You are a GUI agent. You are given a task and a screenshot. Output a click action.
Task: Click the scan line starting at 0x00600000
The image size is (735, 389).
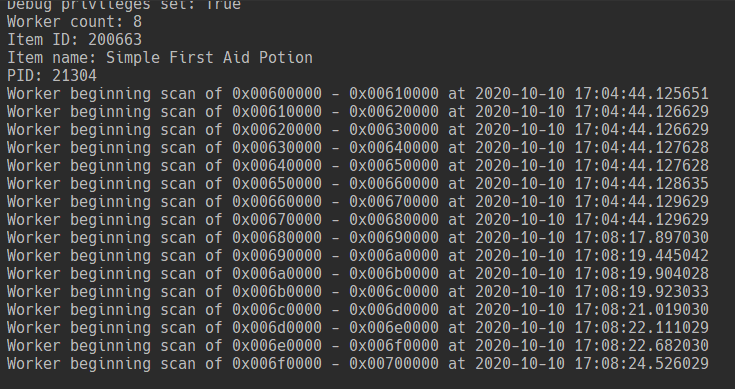click(x=358, y=94)
